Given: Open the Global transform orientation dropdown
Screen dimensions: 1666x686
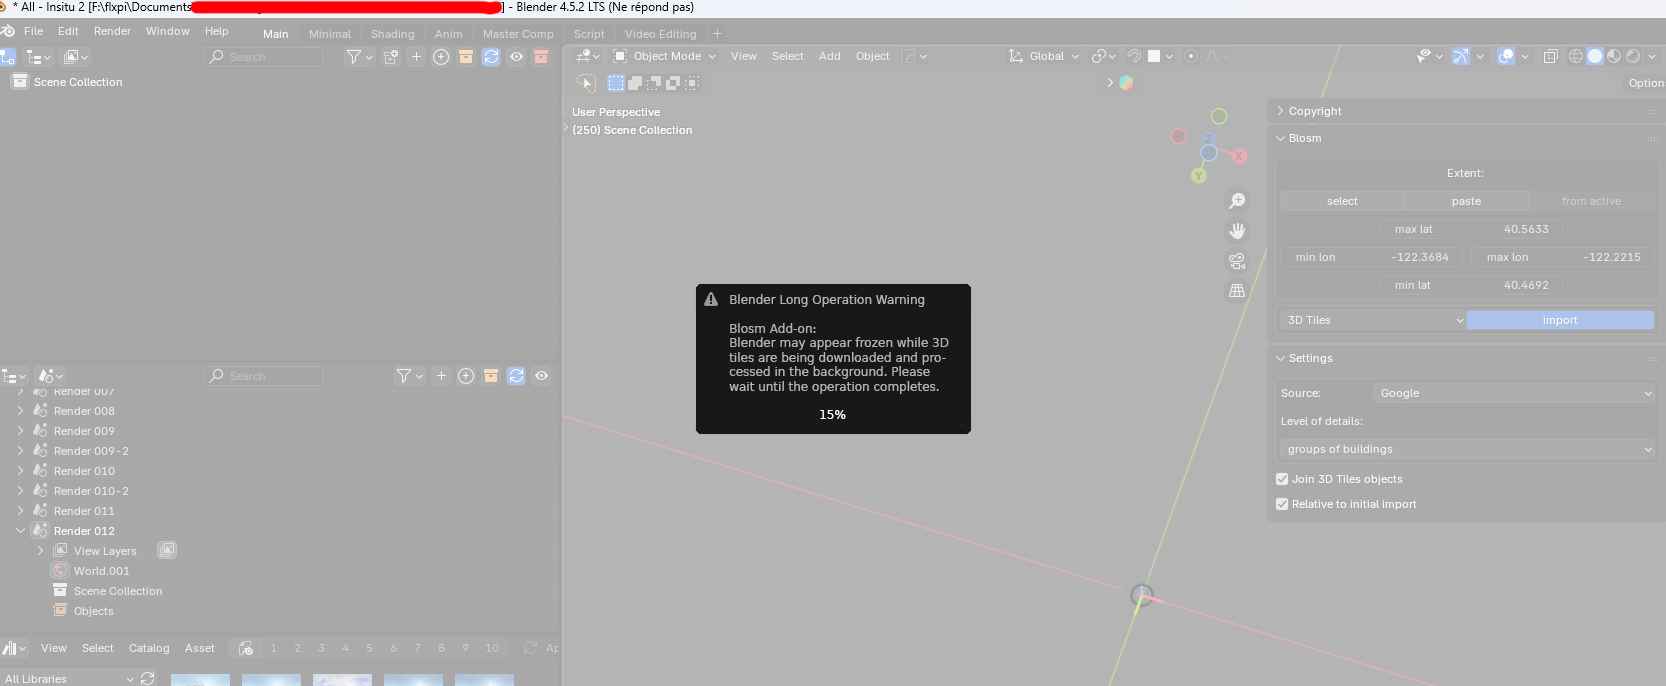Looking at the screenshot, I should coord(1044,56).
